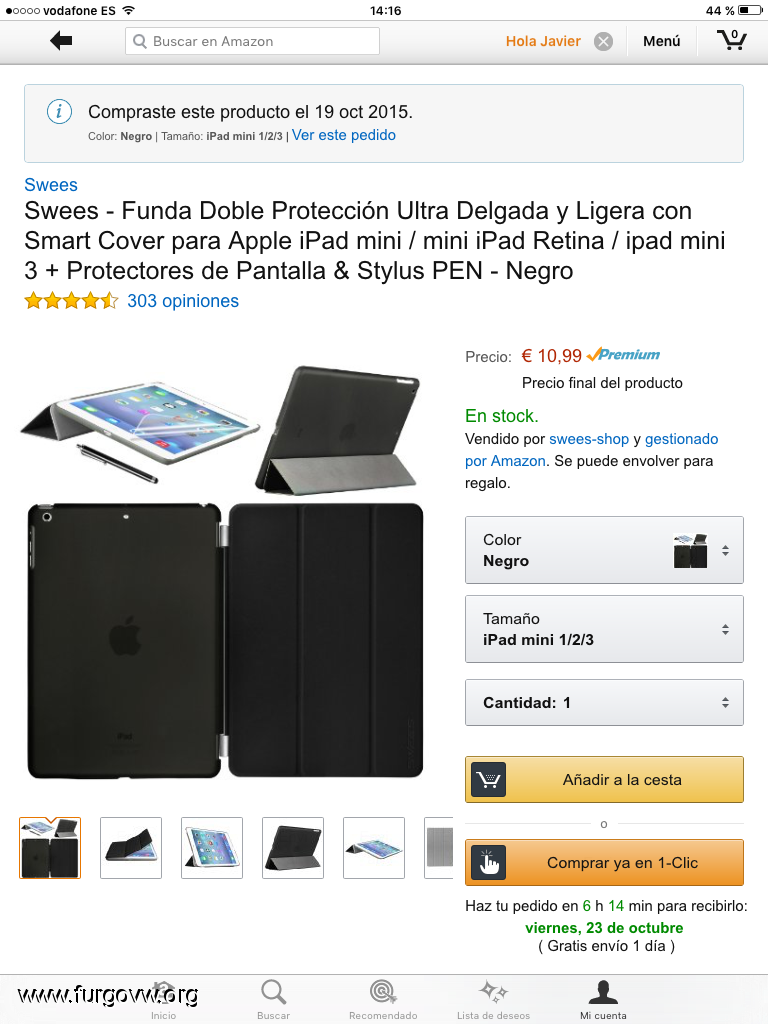Click the star rating icons
Viewport: 768px width, 1024px height.
click(x=71, y=301)
